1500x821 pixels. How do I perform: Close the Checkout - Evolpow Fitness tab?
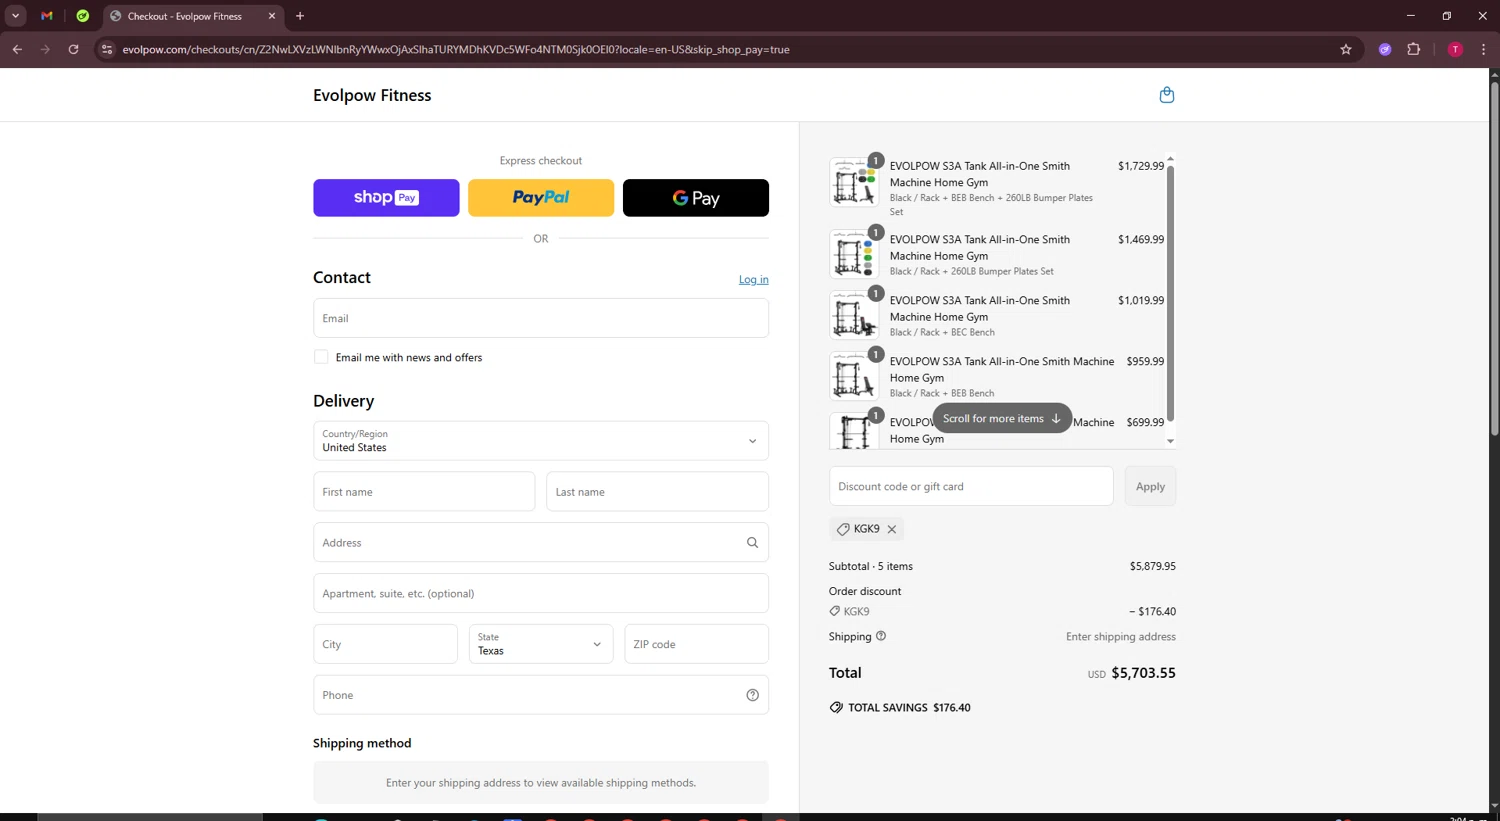(x=271, y=16)
